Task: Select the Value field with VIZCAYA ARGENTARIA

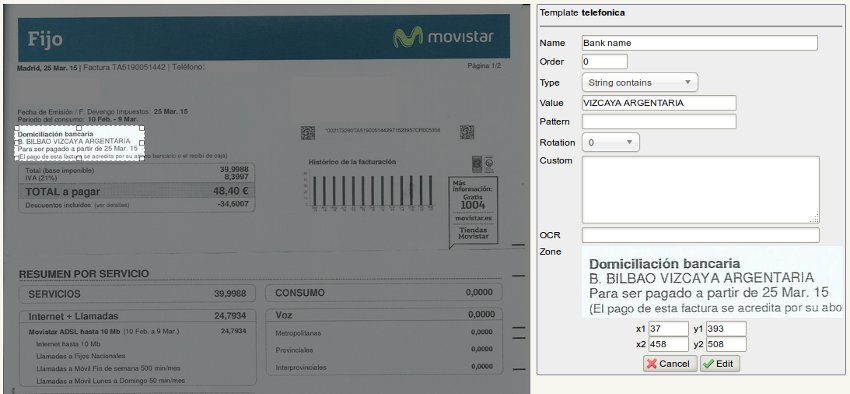Action: point(659,102)
